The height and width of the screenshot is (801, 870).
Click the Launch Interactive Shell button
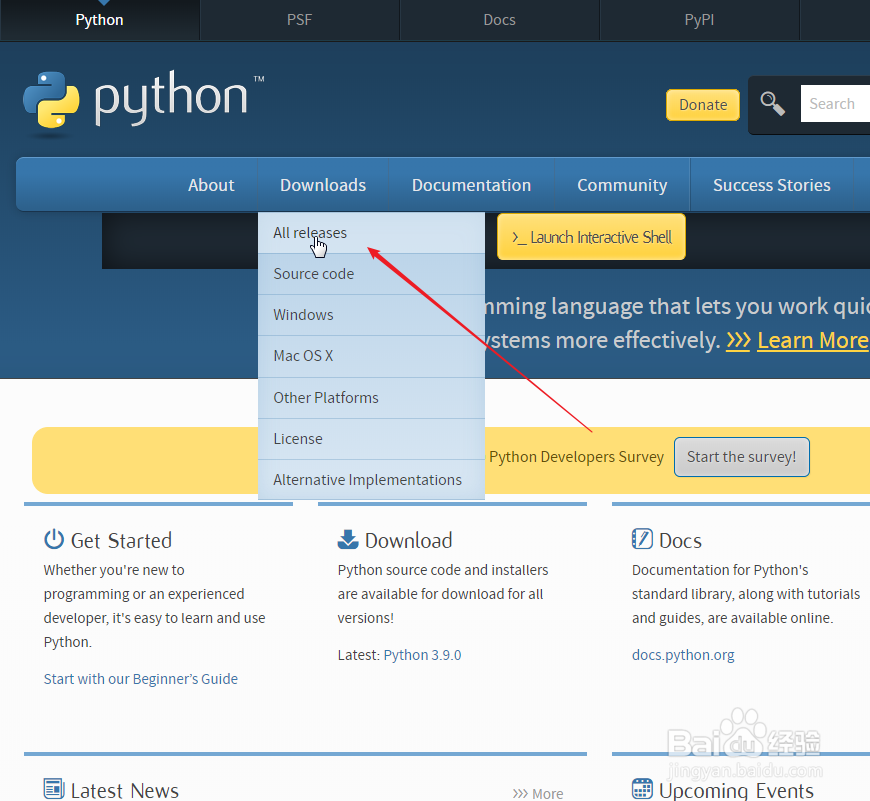click(x=591, y=237)
